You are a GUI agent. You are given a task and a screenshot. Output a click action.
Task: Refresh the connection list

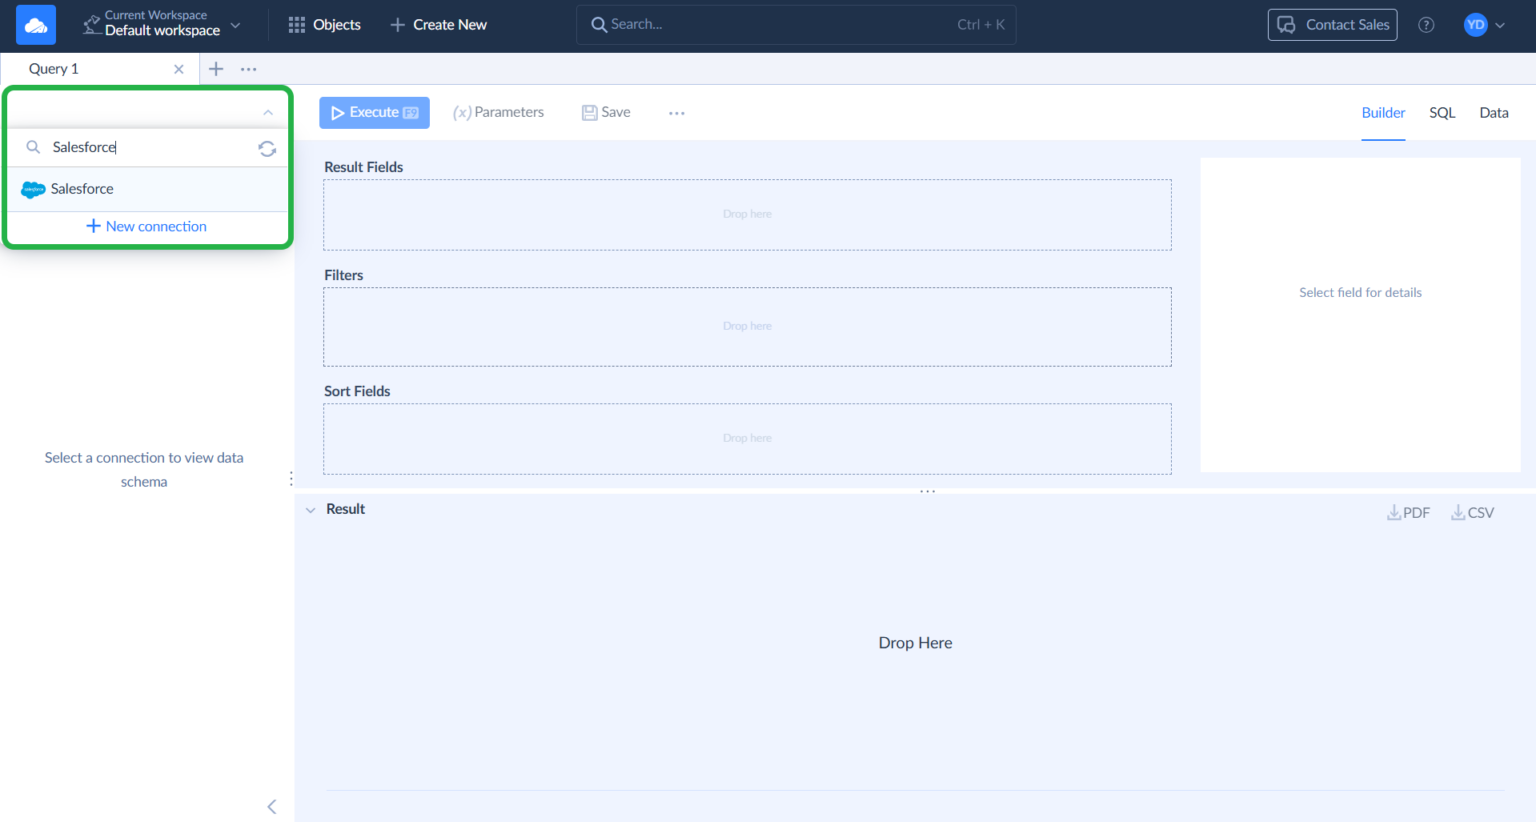(x=267, y=148)
